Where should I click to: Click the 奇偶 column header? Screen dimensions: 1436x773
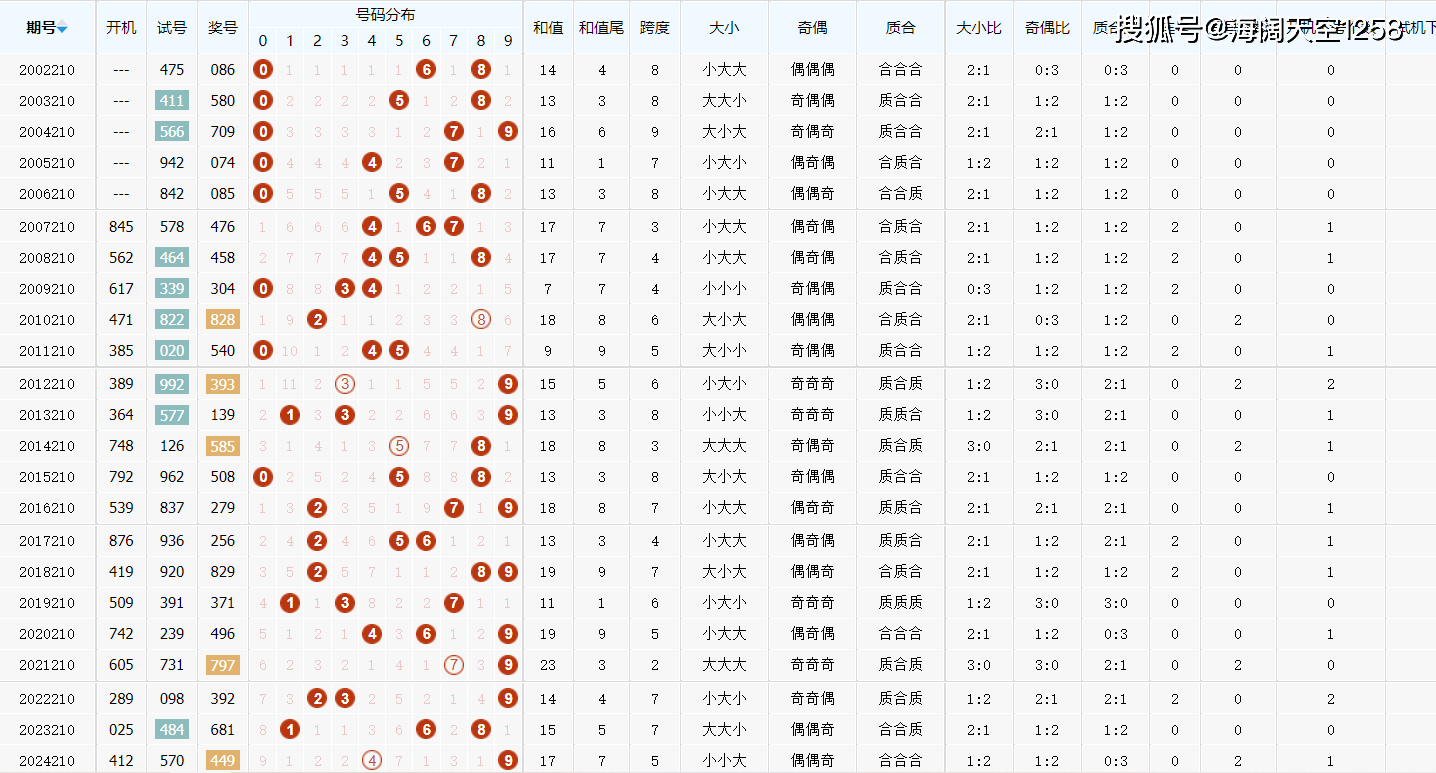[812, 28]
